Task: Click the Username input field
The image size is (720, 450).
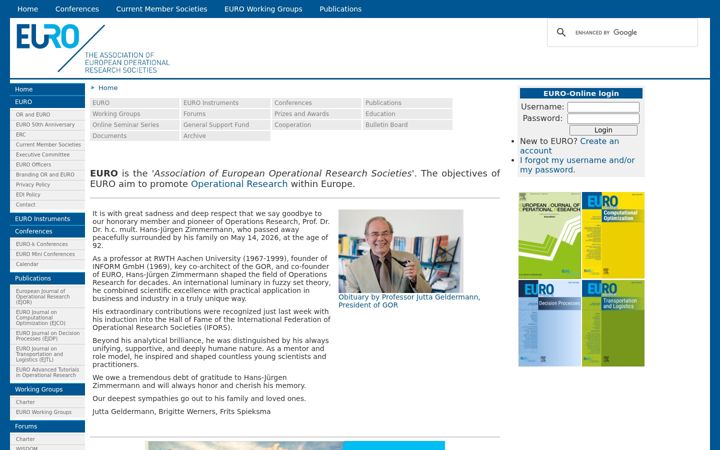Action: 603,107
